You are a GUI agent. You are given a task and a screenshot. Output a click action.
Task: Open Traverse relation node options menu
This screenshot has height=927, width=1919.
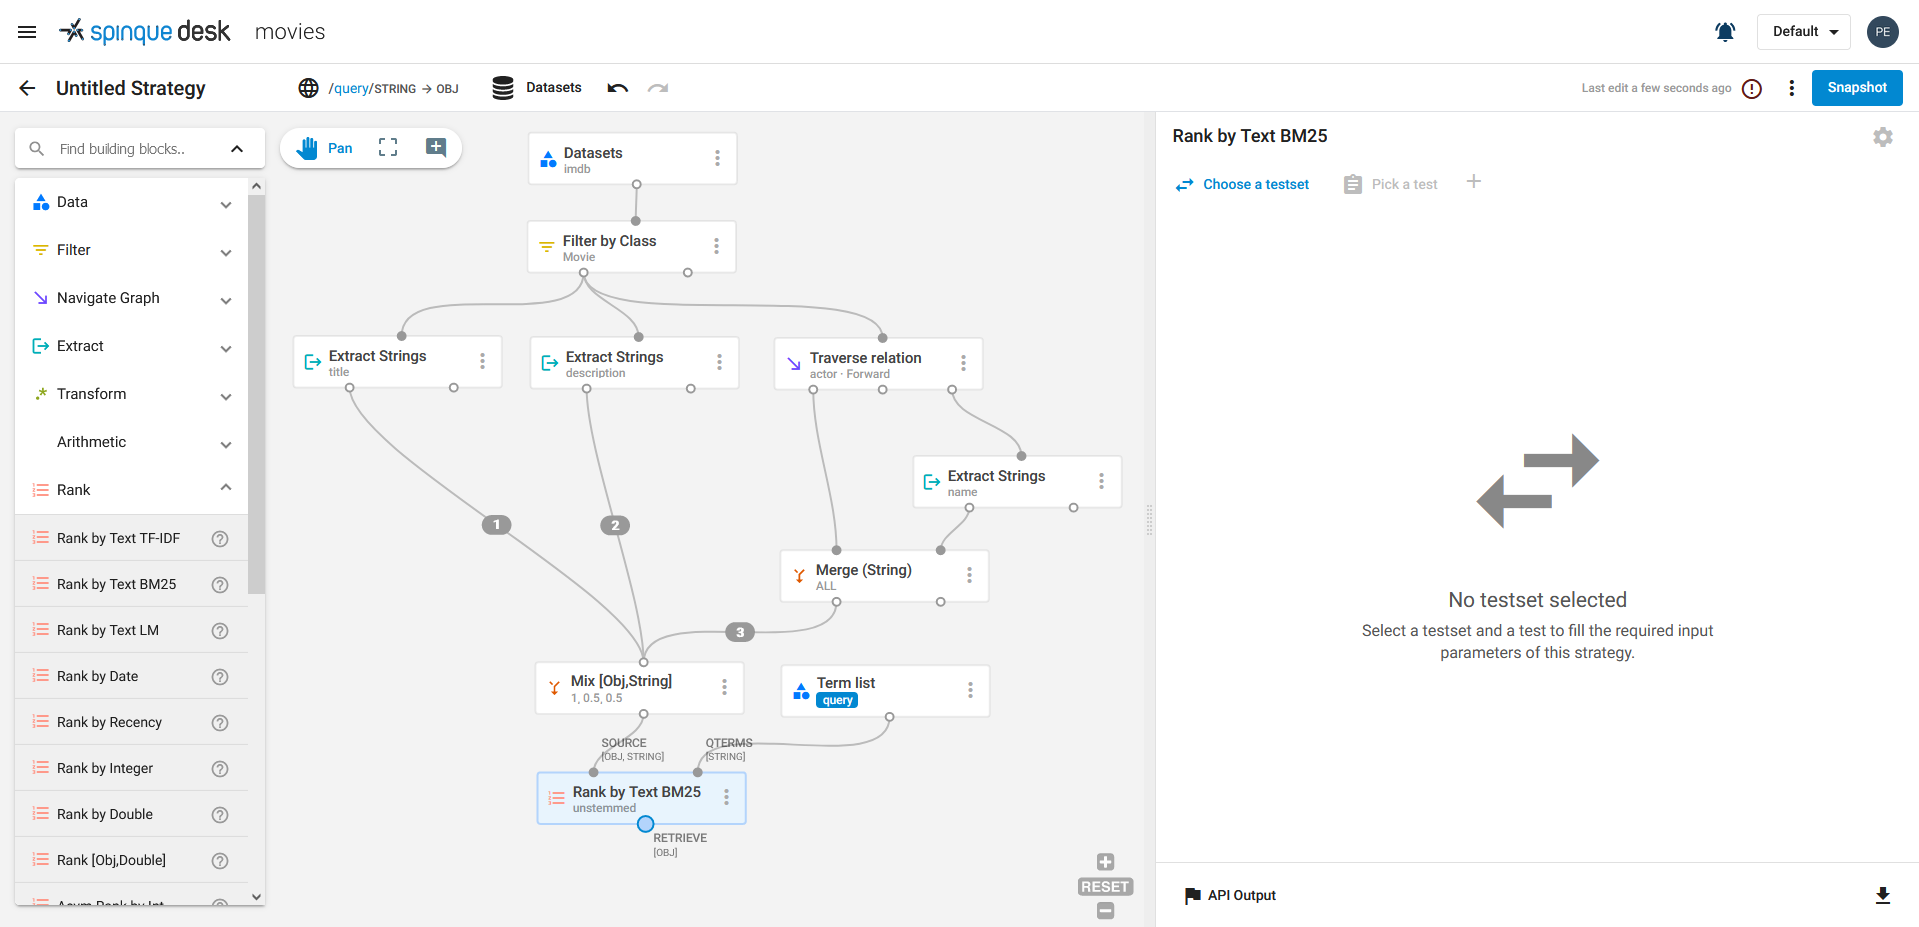tap(963, 363)
